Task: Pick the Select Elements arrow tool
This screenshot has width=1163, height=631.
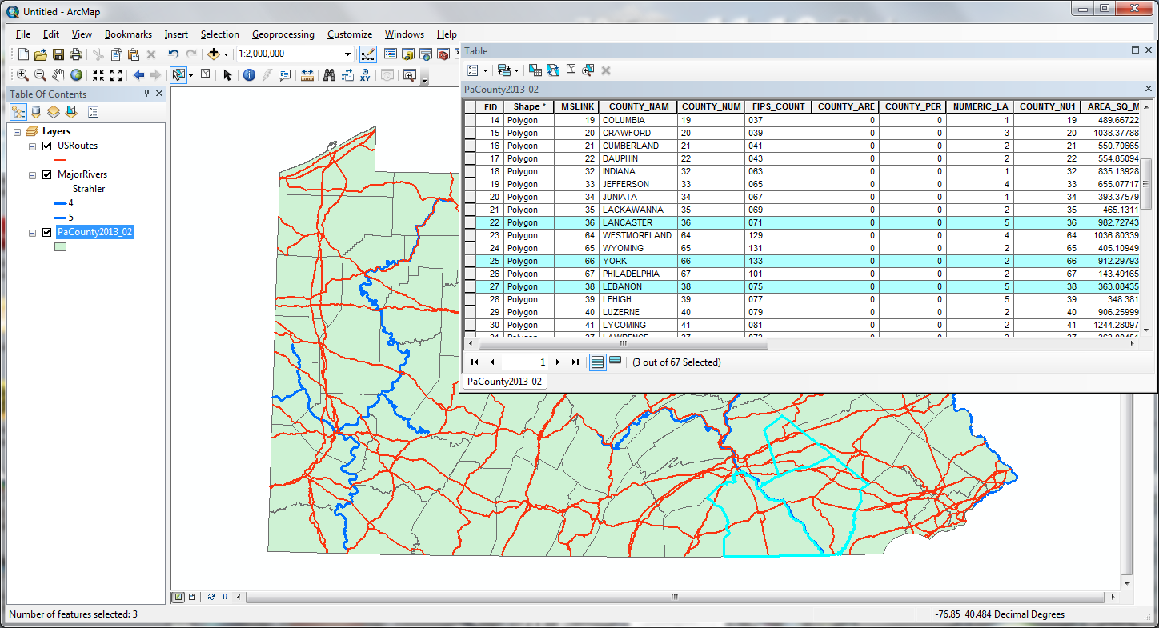Action: [x=227, y=76]
